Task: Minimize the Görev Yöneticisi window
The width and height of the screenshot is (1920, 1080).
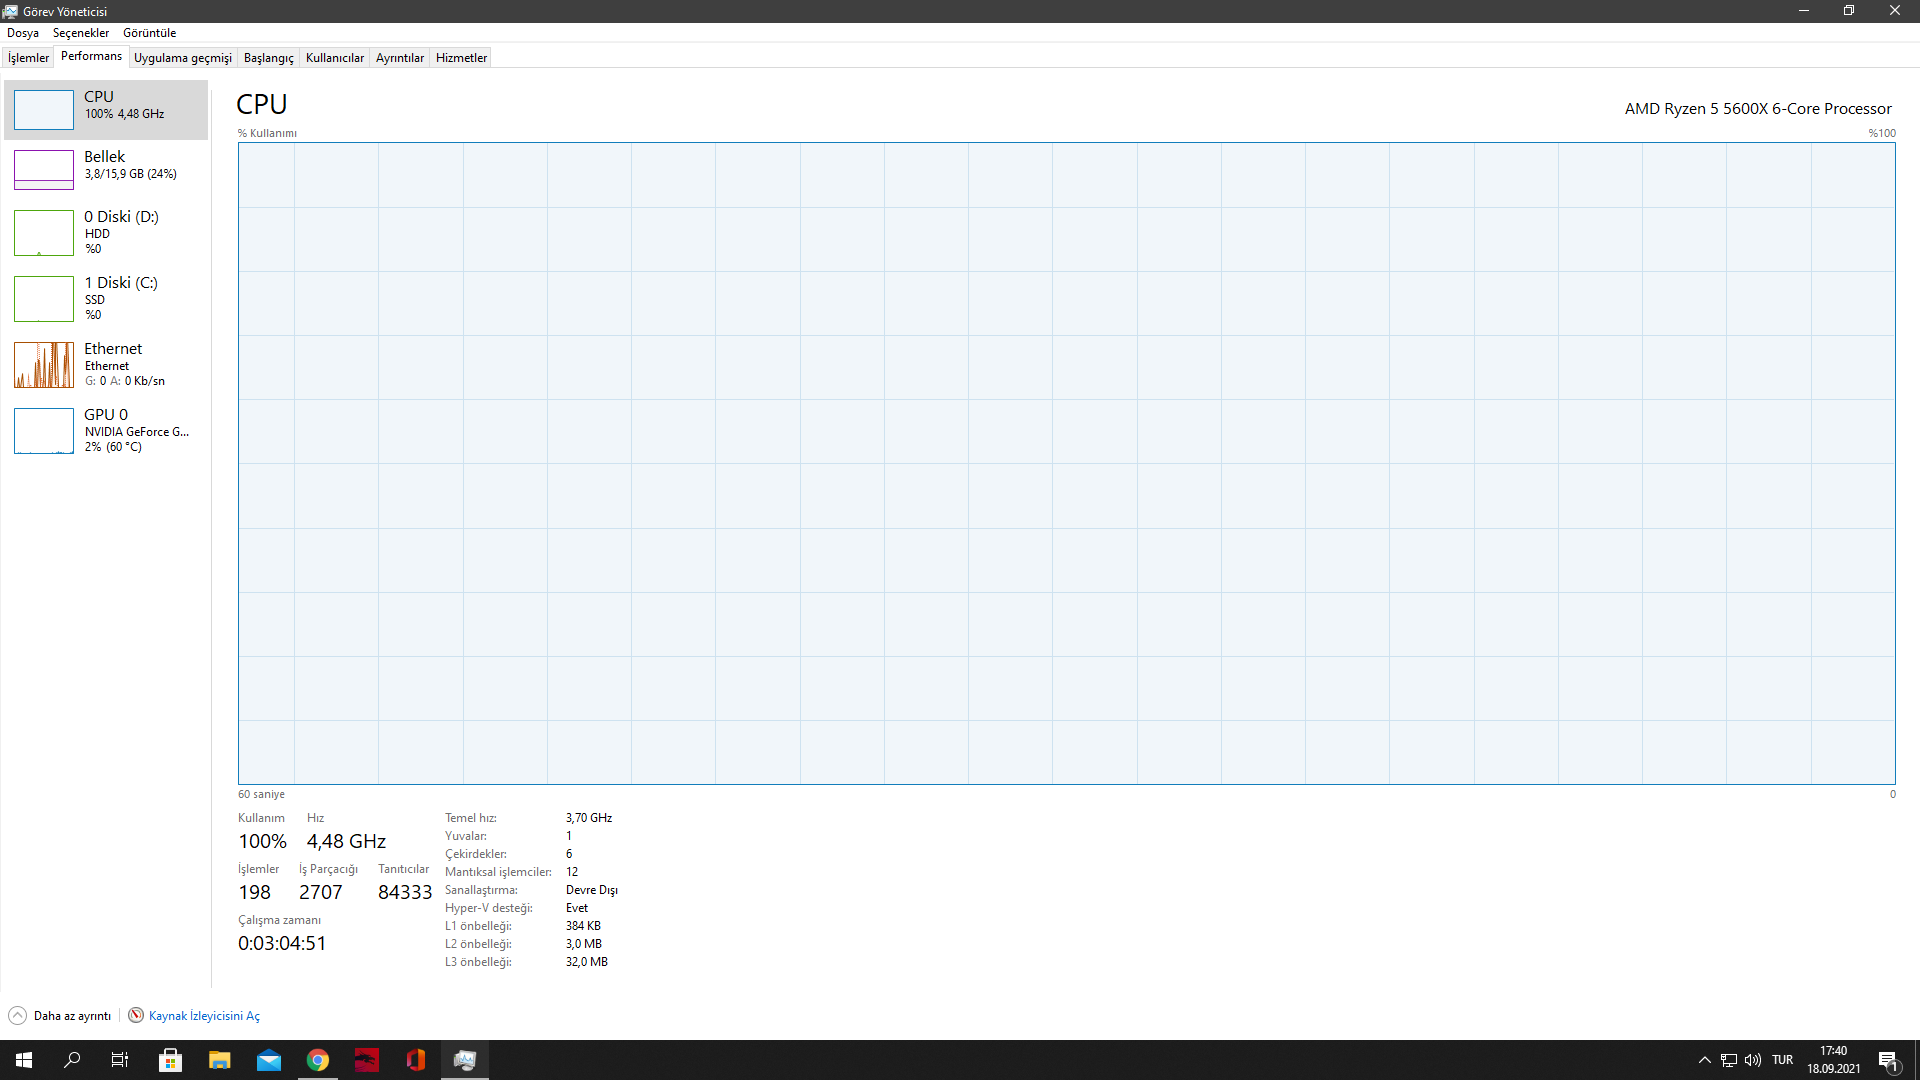Action: click(1804, 11)
